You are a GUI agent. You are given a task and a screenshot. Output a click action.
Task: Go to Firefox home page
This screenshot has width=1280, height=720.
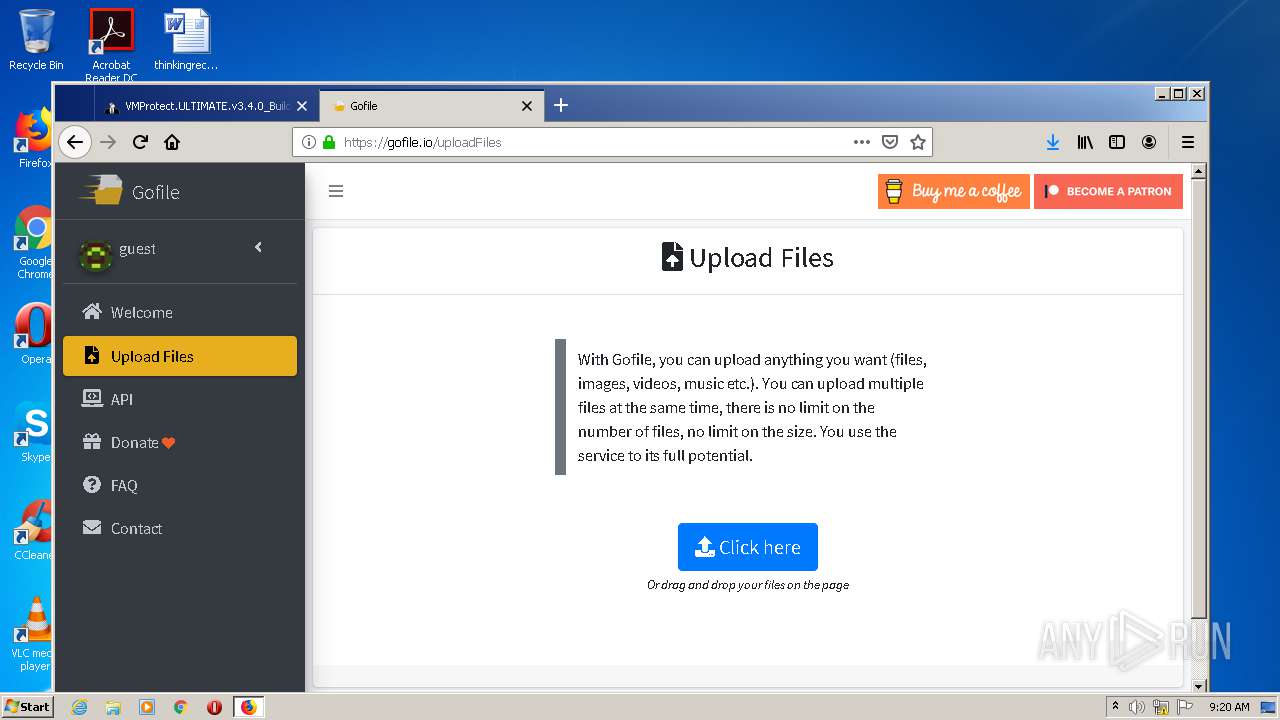click(x=172, y=142)
